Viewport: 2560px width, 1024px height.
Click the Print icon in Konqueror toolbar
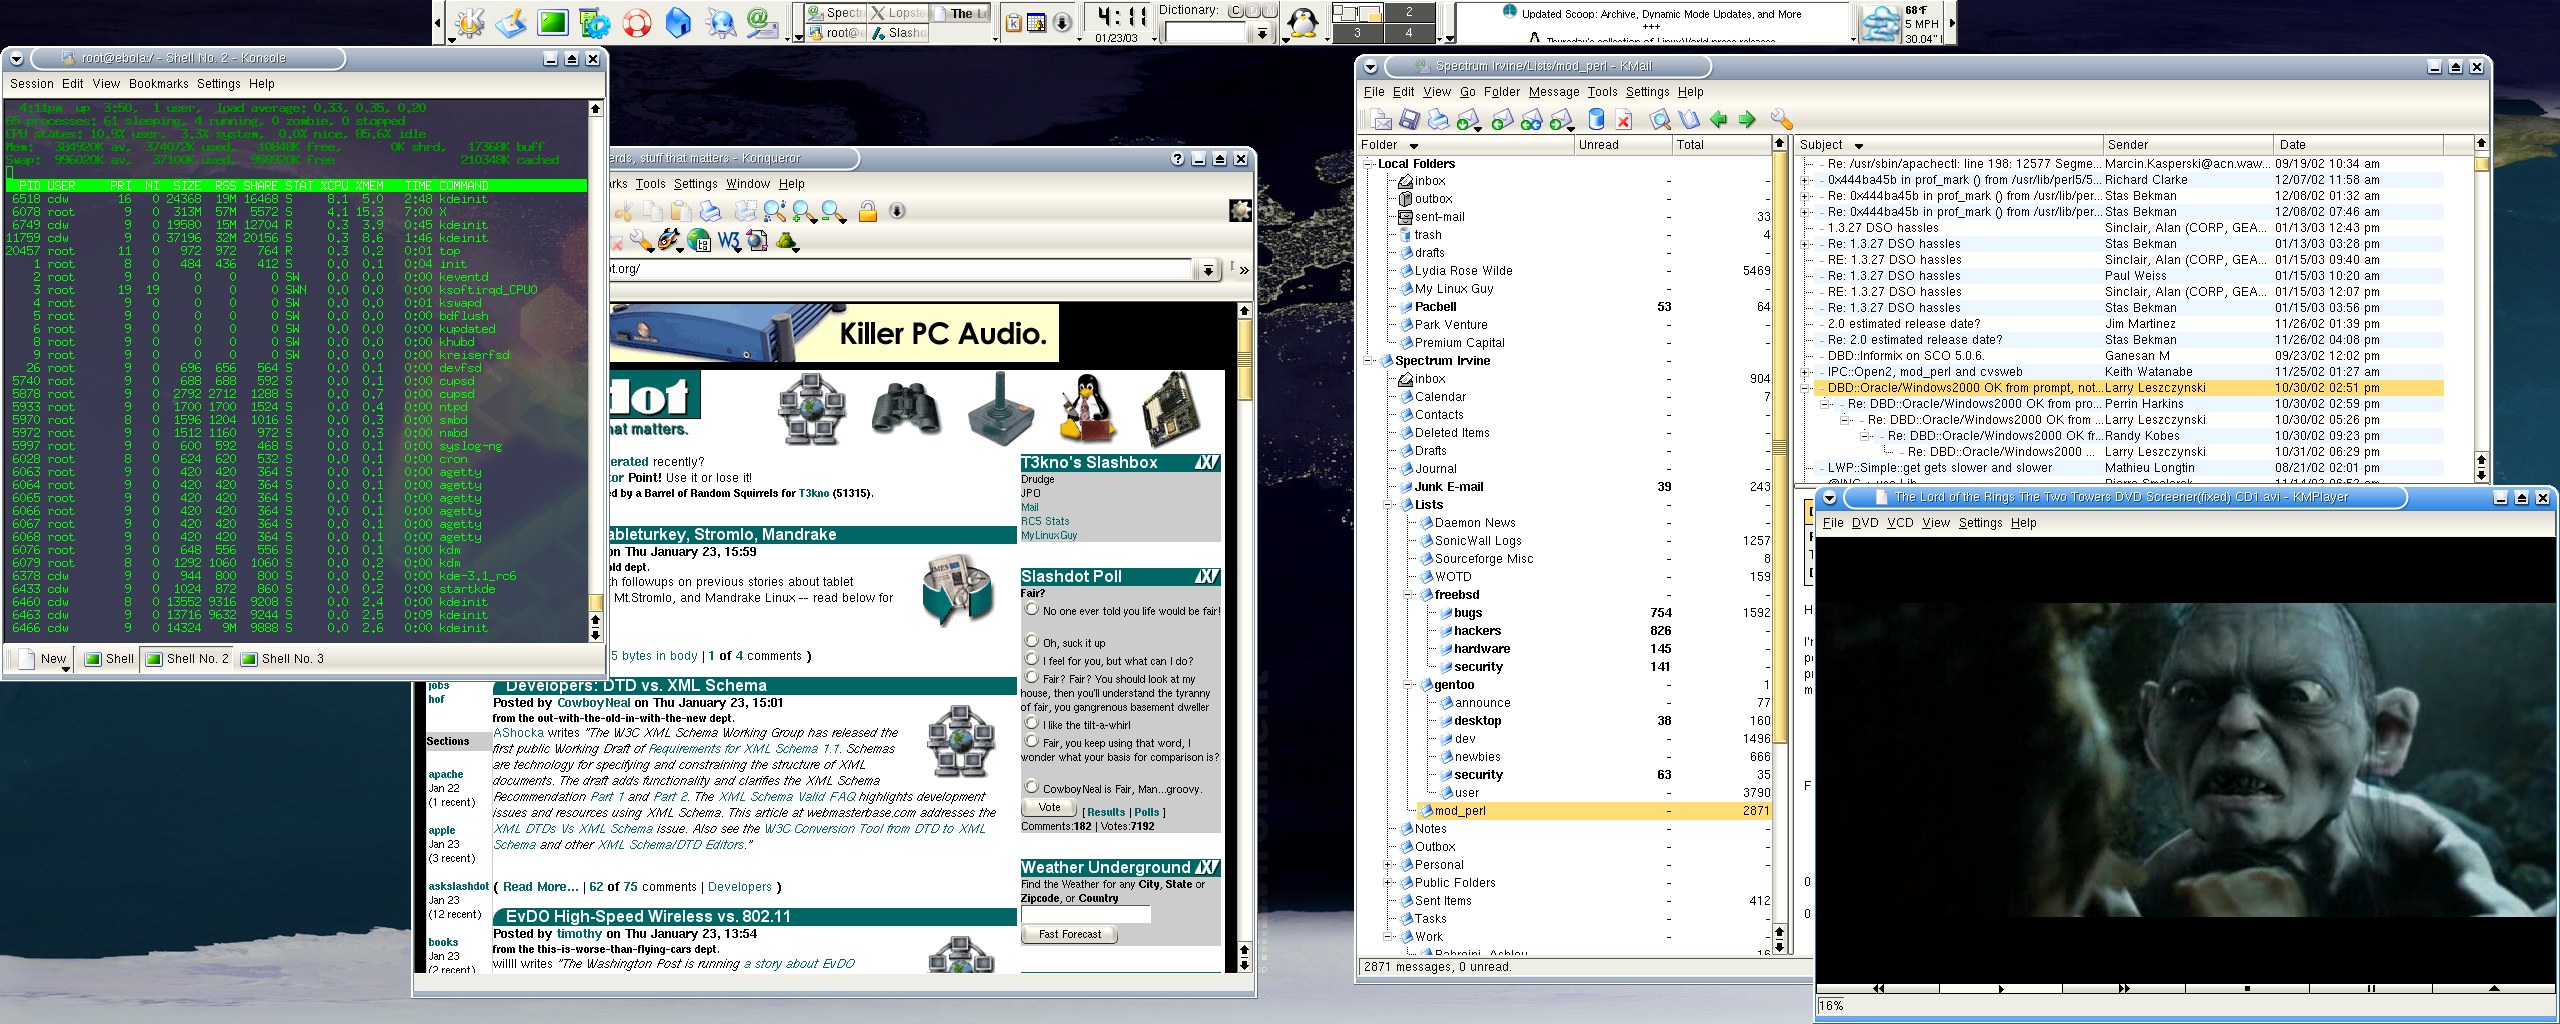(710, 211)
